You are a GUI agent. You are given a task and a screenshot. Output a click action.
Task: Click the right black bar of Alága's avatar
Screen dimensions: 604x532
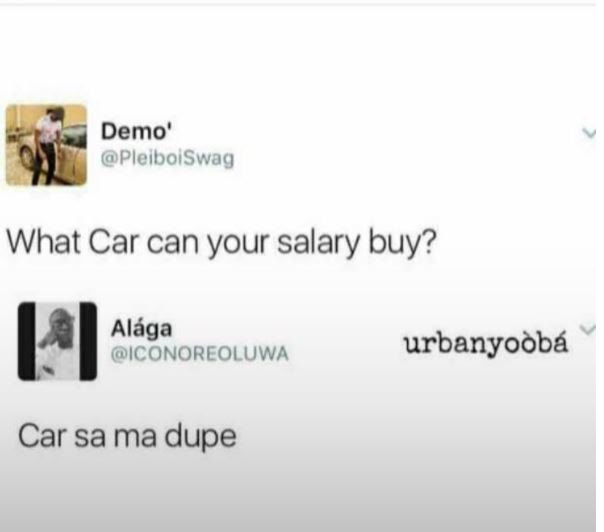click(88, 341)
